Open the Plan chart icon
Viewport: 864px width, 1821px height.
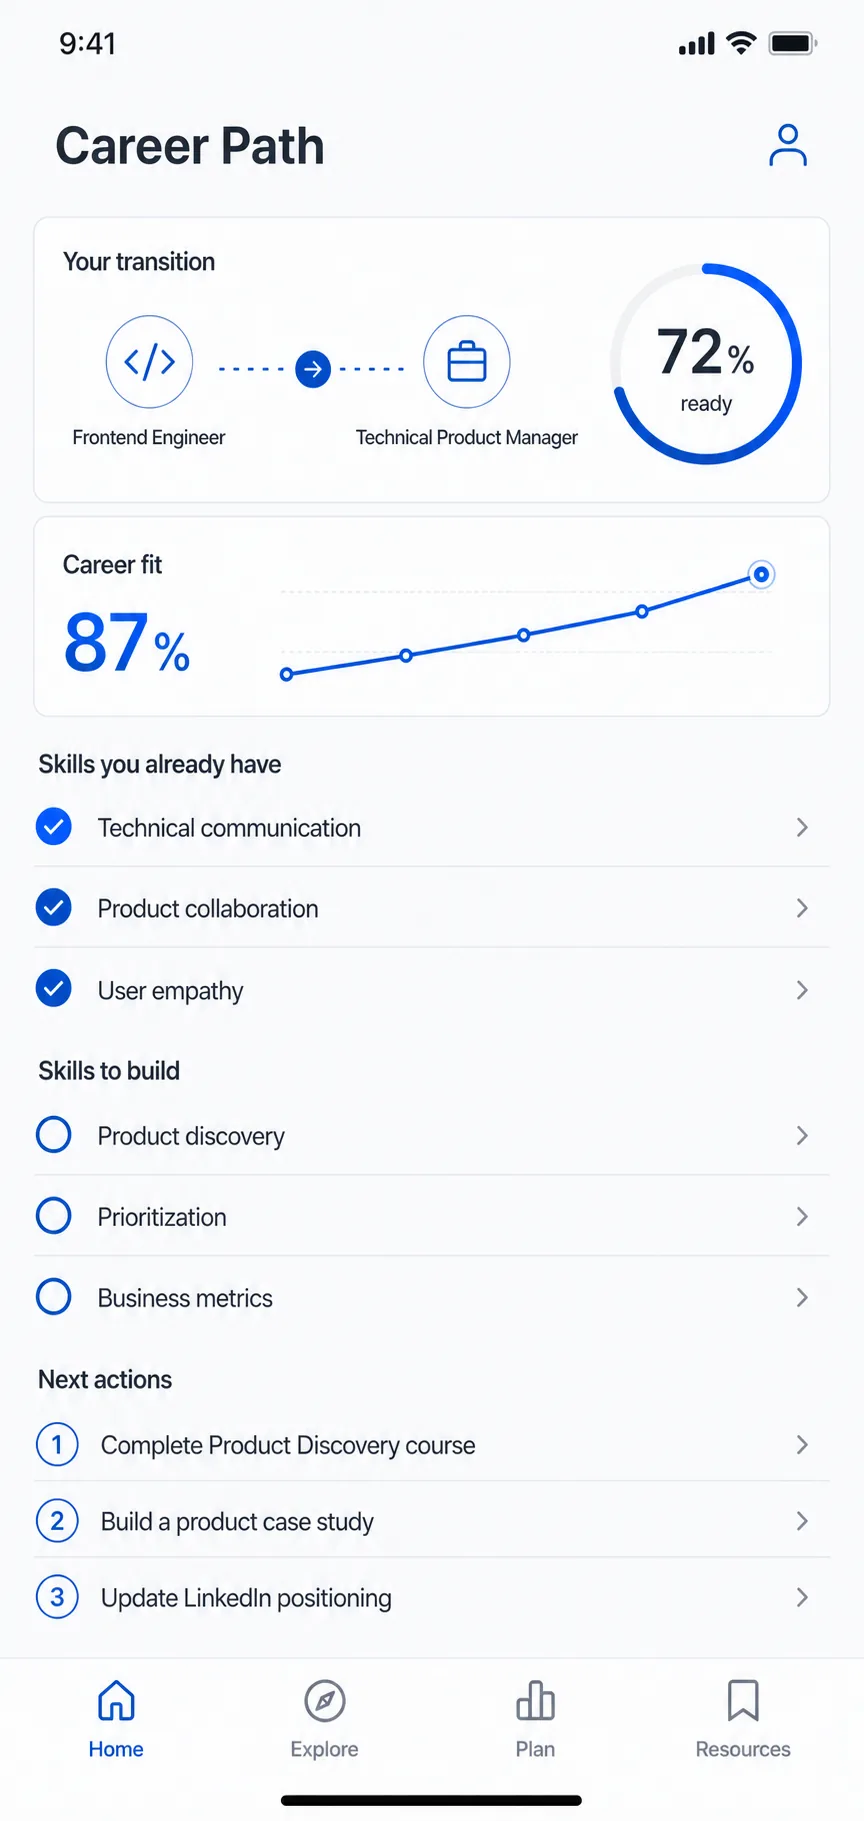point(535,1700)
